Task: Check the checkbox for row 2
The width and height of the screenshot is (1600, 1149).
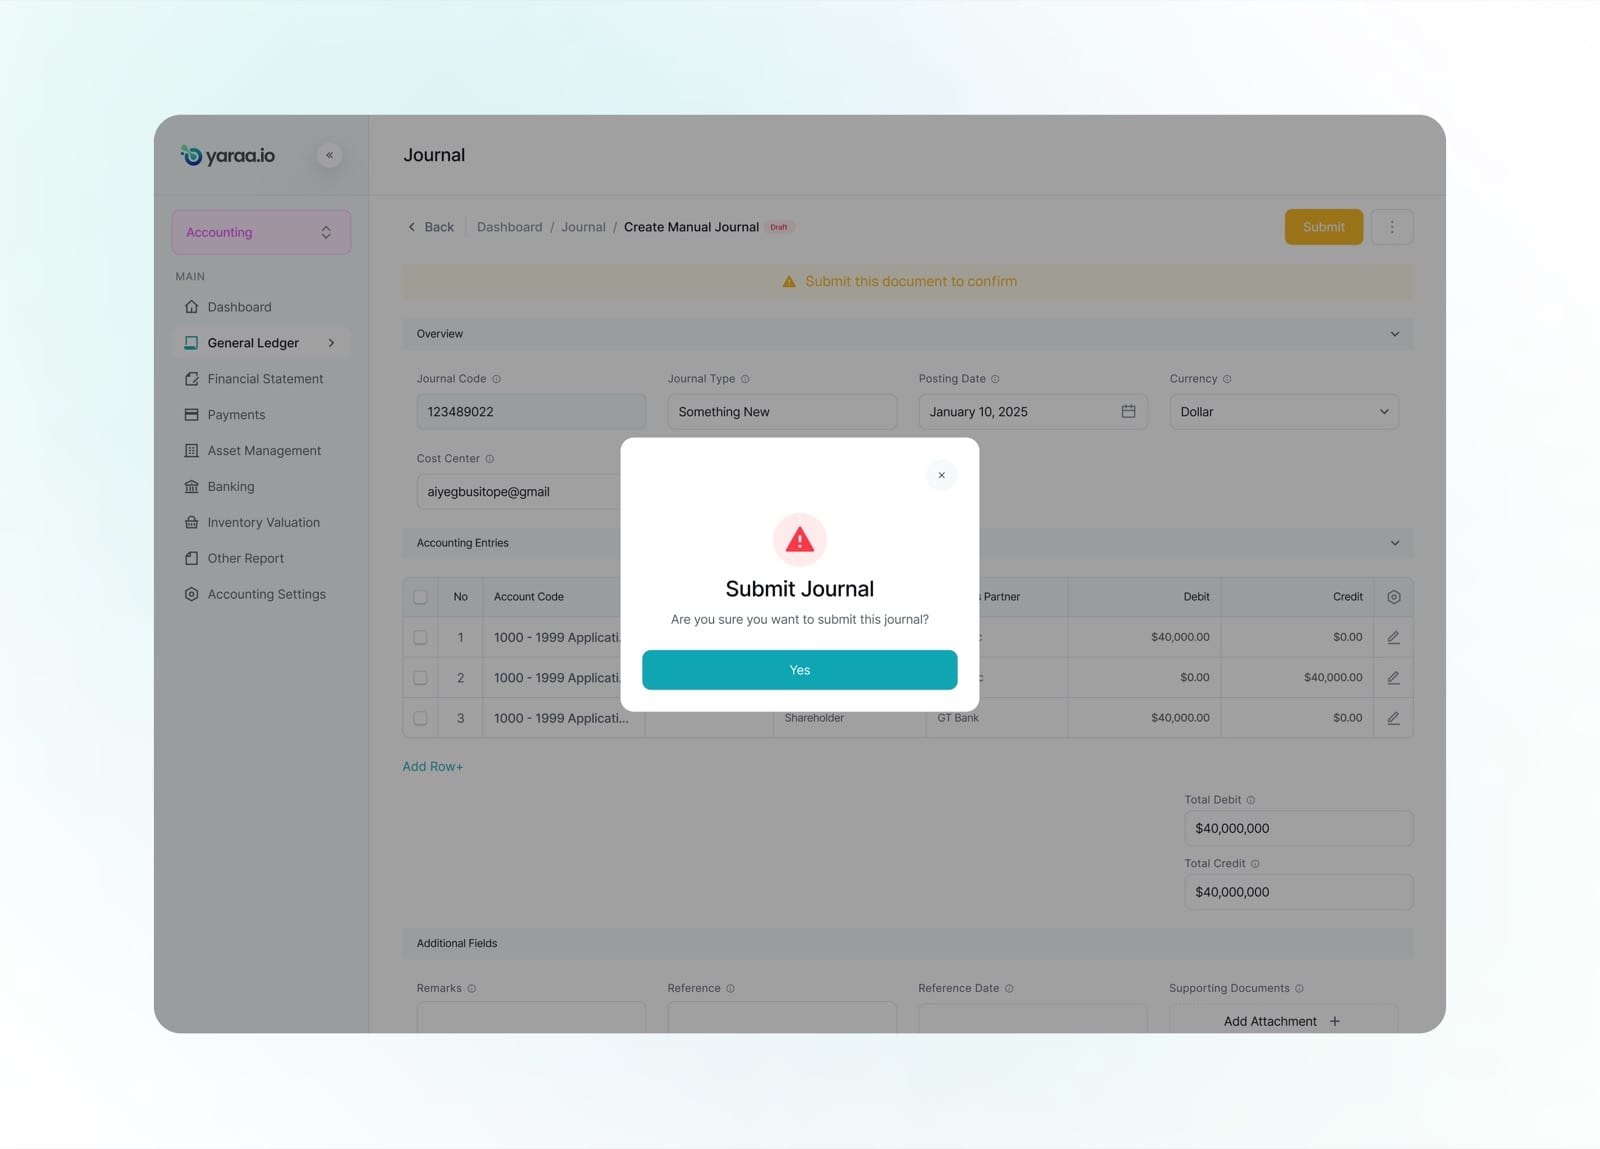Action: [x=420, y=677]
